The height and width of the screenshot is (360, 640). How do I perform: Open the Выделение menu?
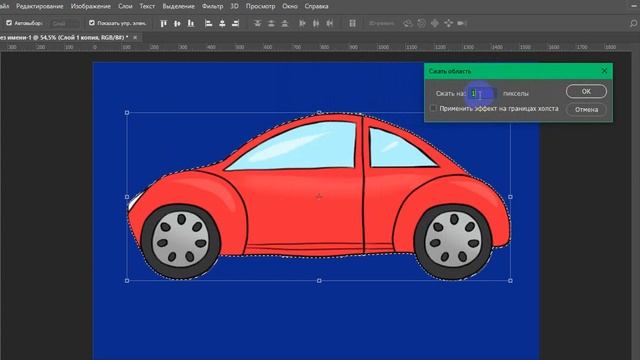click(178, 6)
